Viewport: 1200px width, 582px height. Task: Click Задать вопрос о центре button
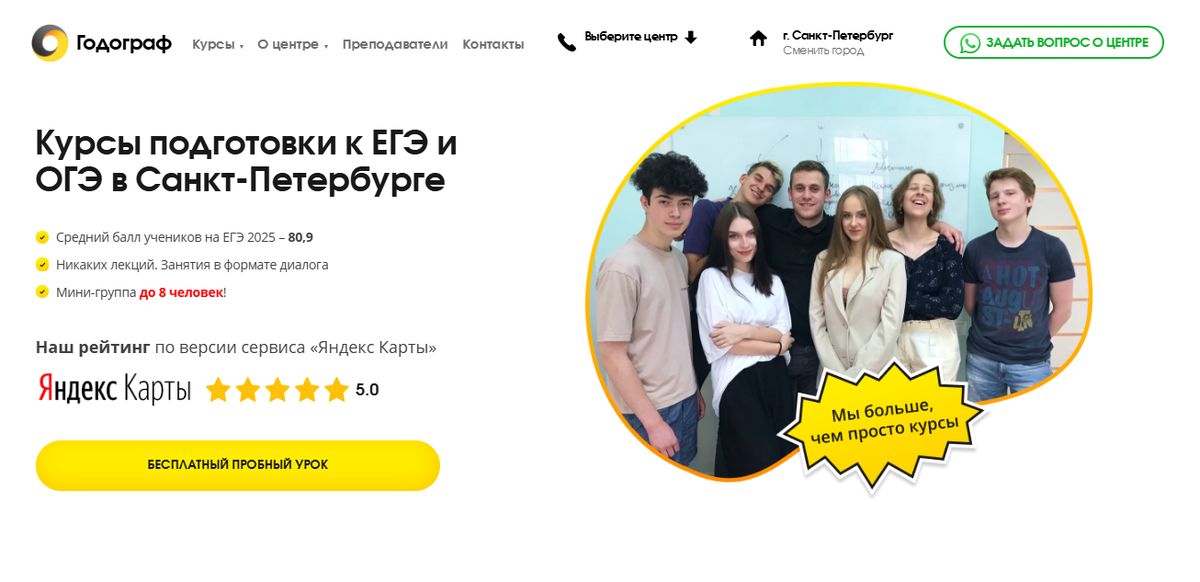click(1054, 43)
